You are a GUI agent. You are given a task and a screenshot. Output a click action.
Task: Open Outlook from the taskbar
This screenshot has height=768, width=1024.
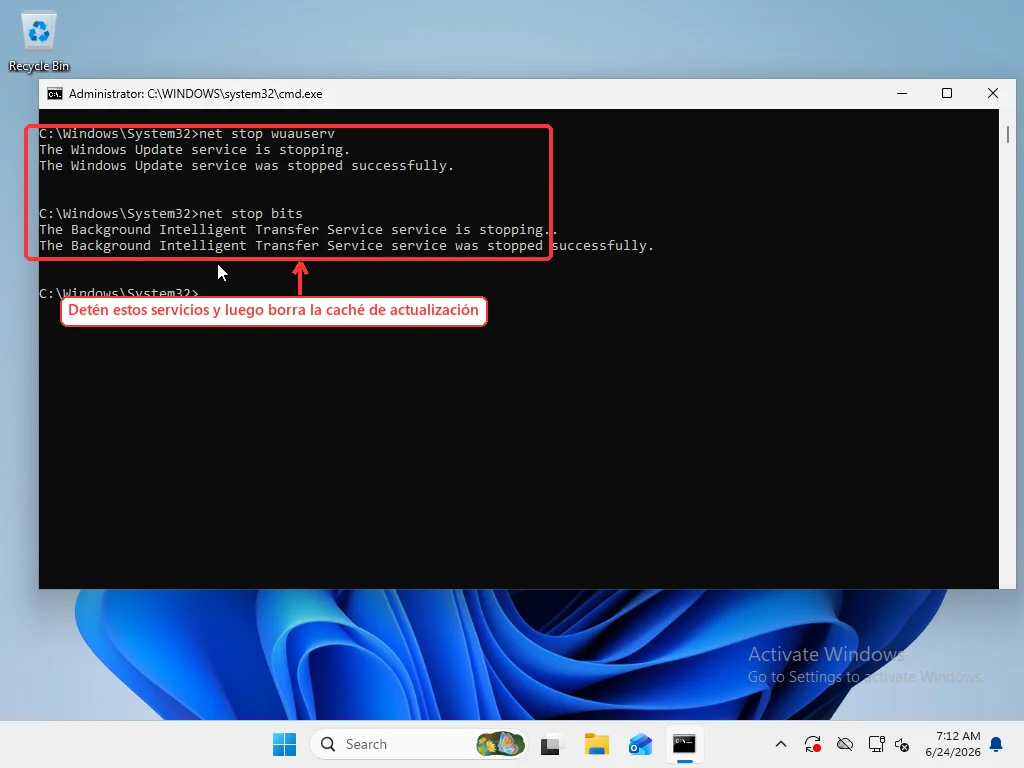tap(640, 744)
